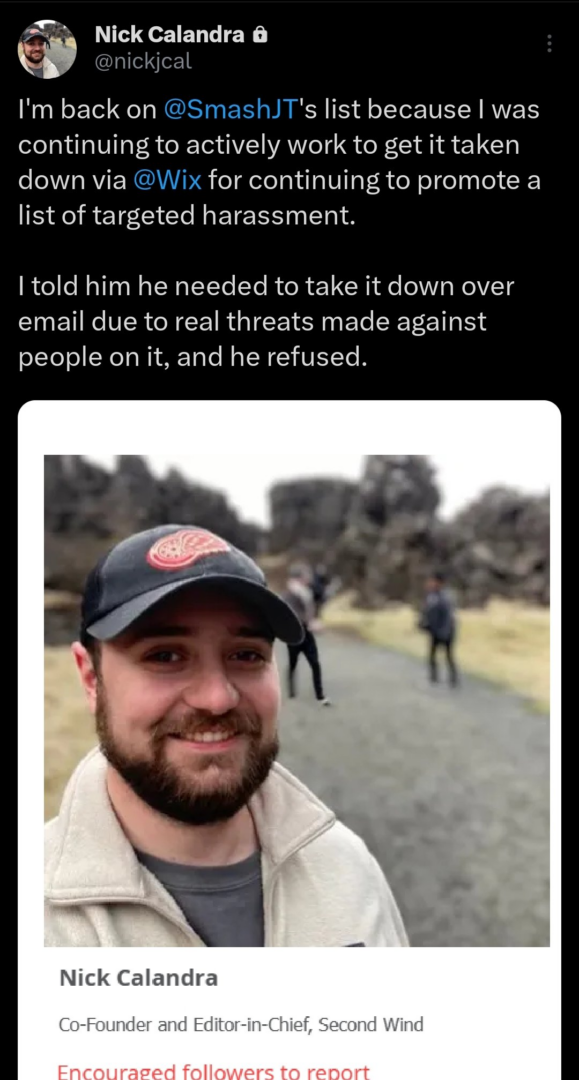Click the Red Wings logo on the cap

188,550
